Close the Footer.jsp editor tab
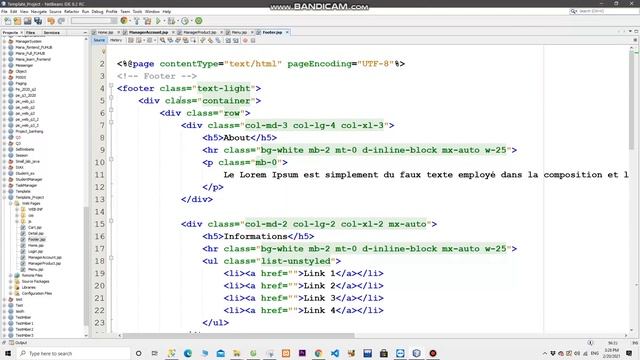Screen dimensions: 640x360 [287, 32]
